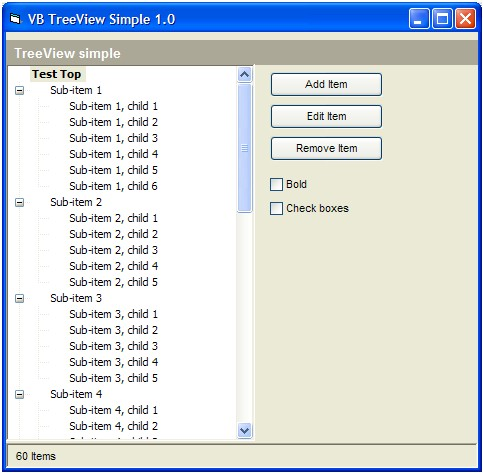Click the TreeView simple header text
This screenshot has height=473, width=483.
tap(67, 54)
